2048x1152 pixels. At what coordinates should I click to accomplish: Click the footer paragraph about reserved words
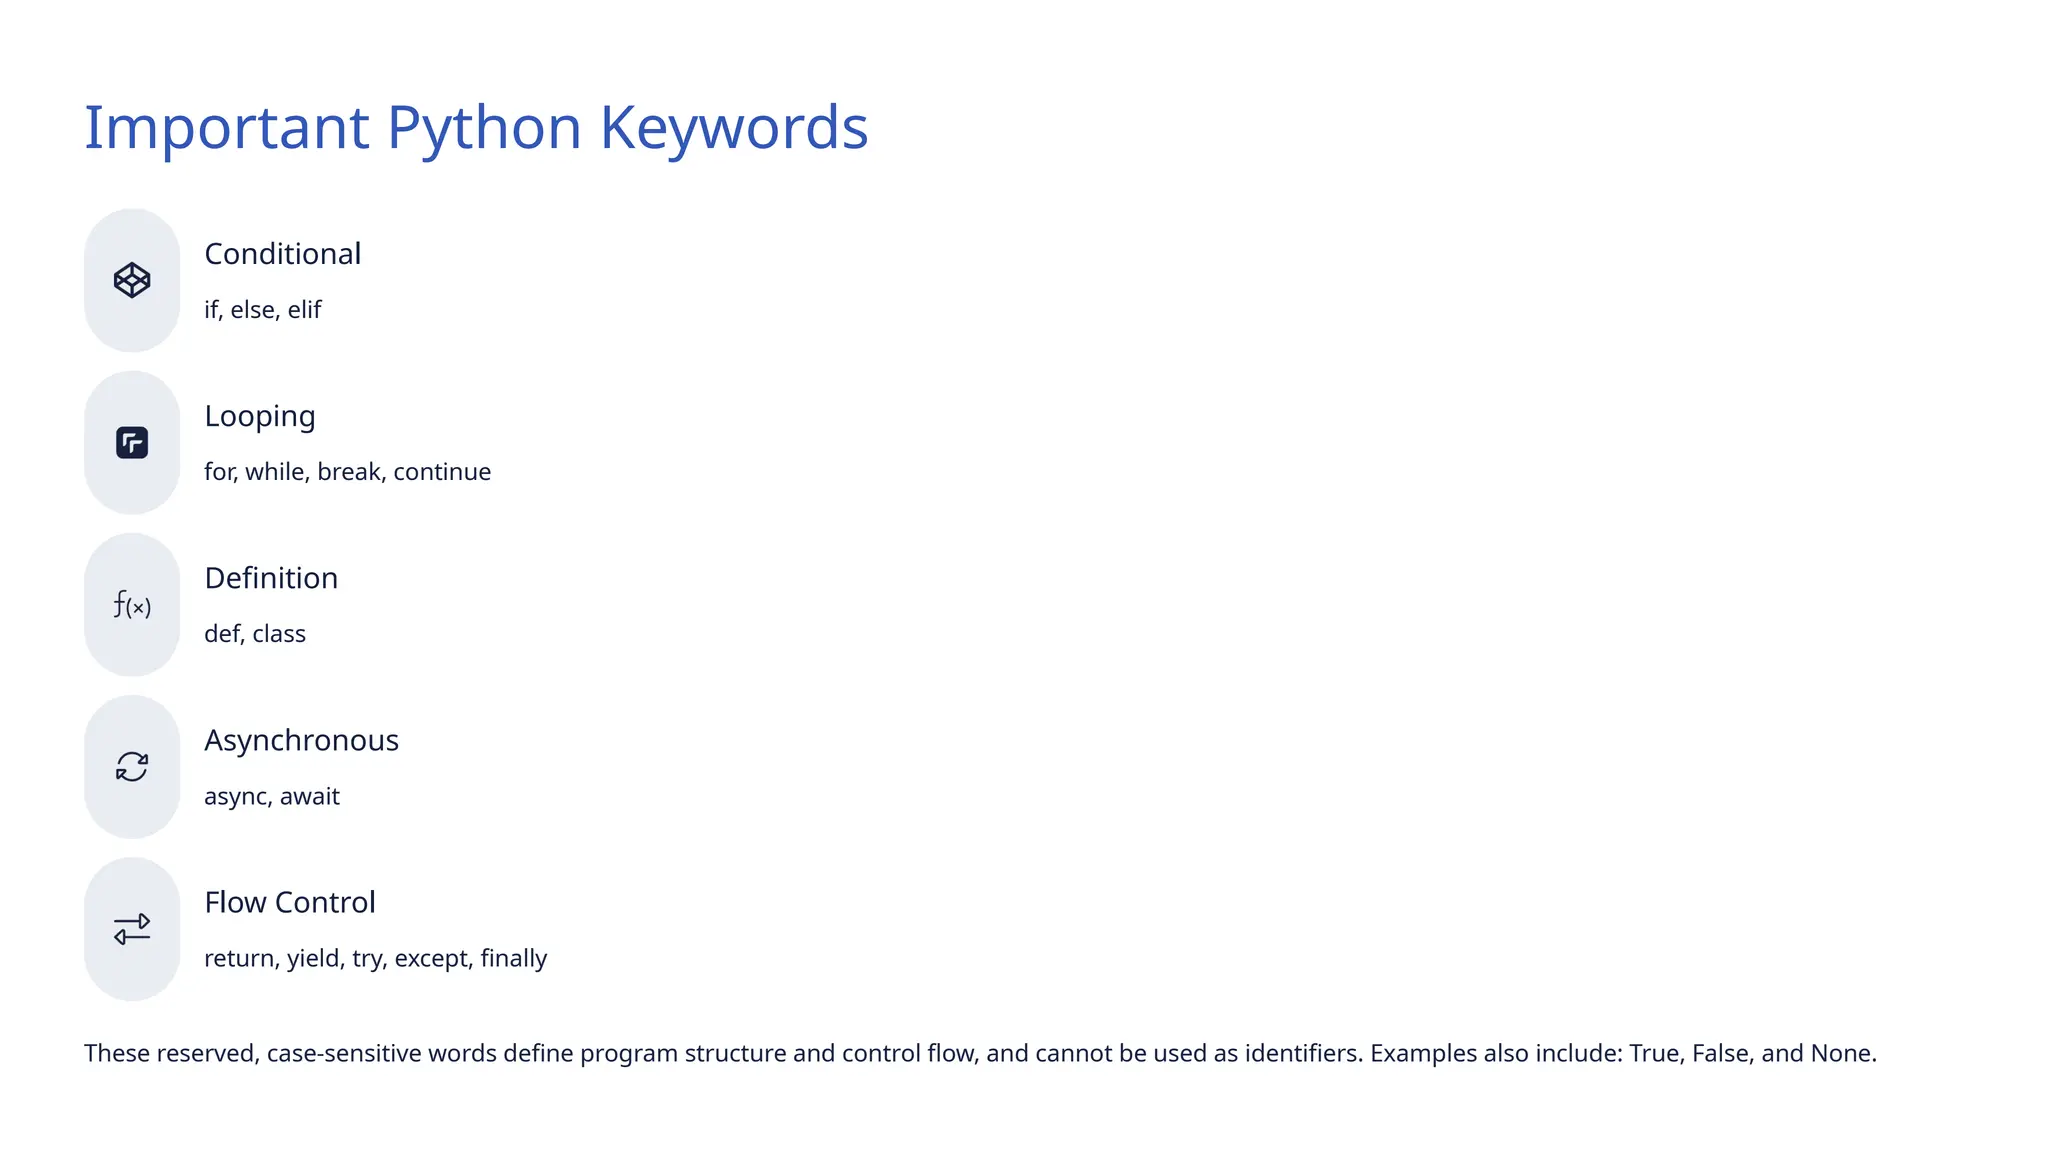[x=980, y=1054]
